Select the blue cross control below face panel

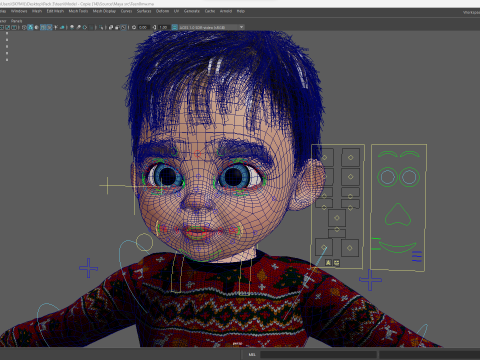[x=370, y=280]
